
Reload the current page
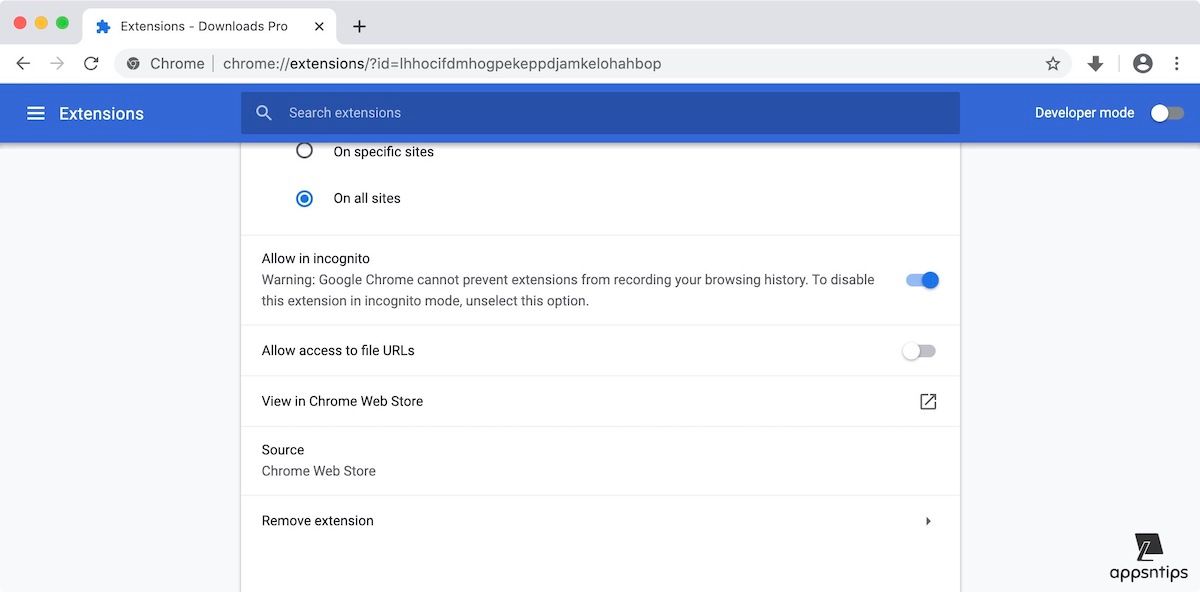[x=91, y=63]
